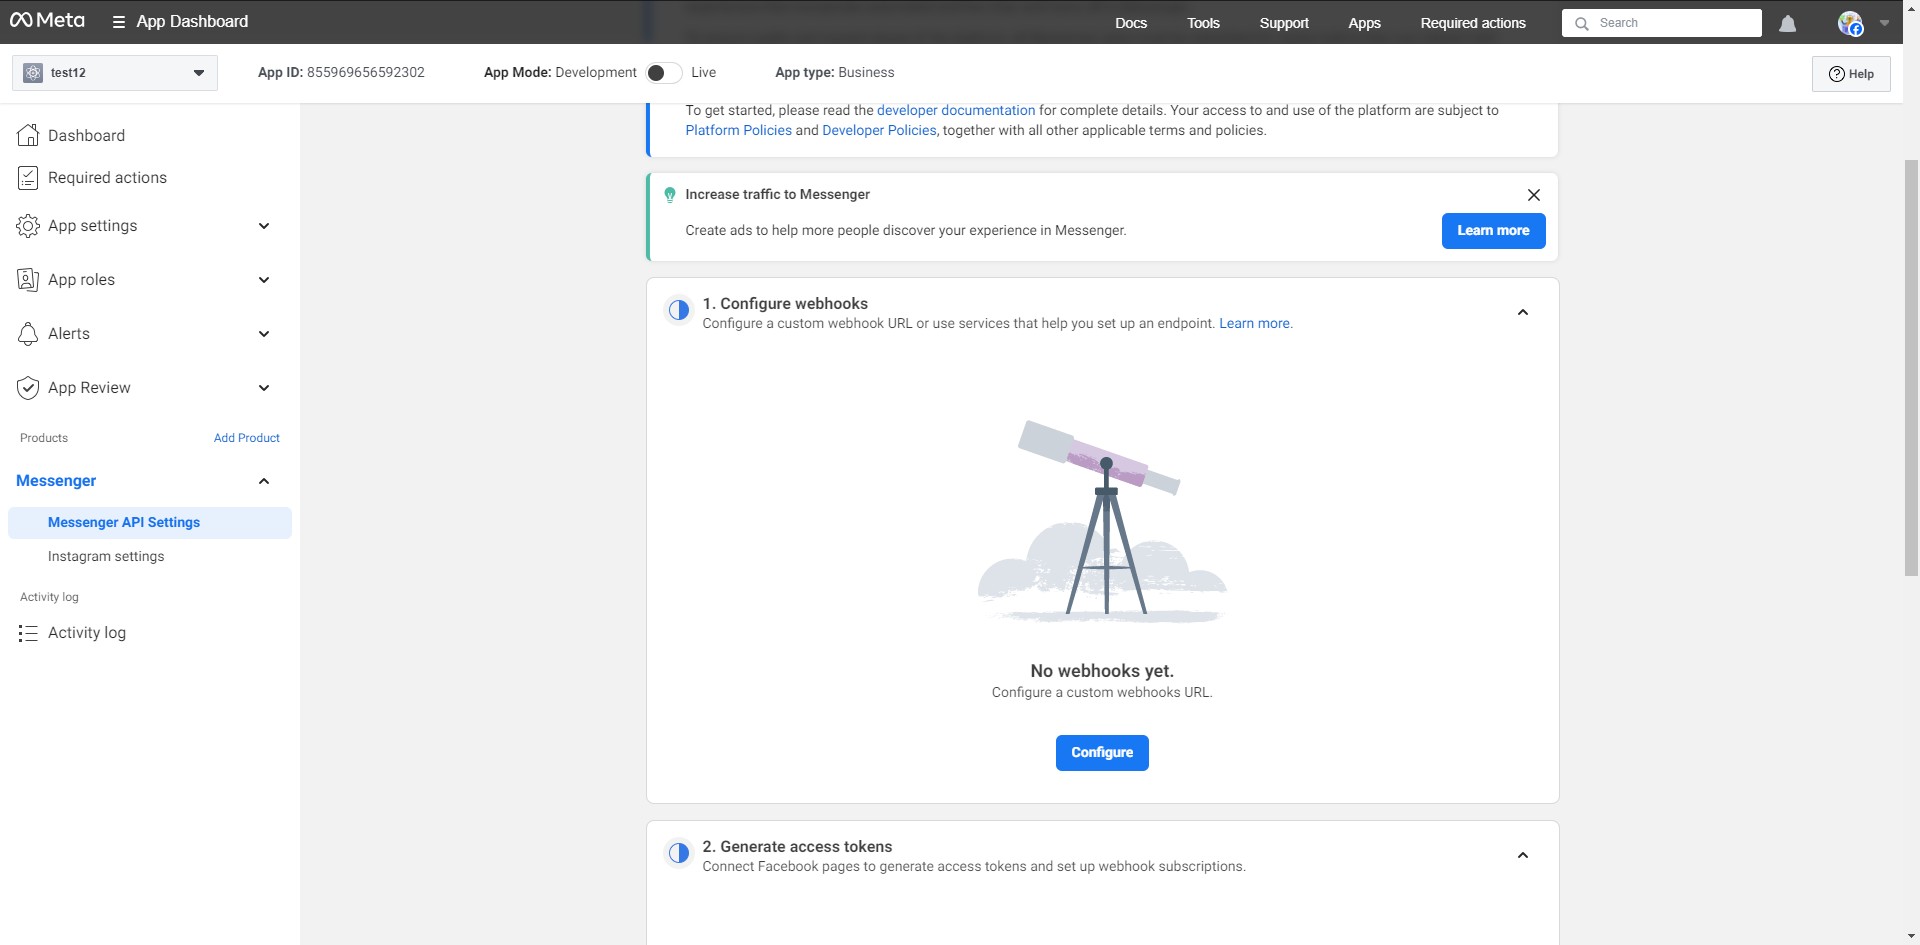Image resolution: width=1920 pixels, height=945 pixels.
Task: Toggle App Mode to Live
Action: 664,73
